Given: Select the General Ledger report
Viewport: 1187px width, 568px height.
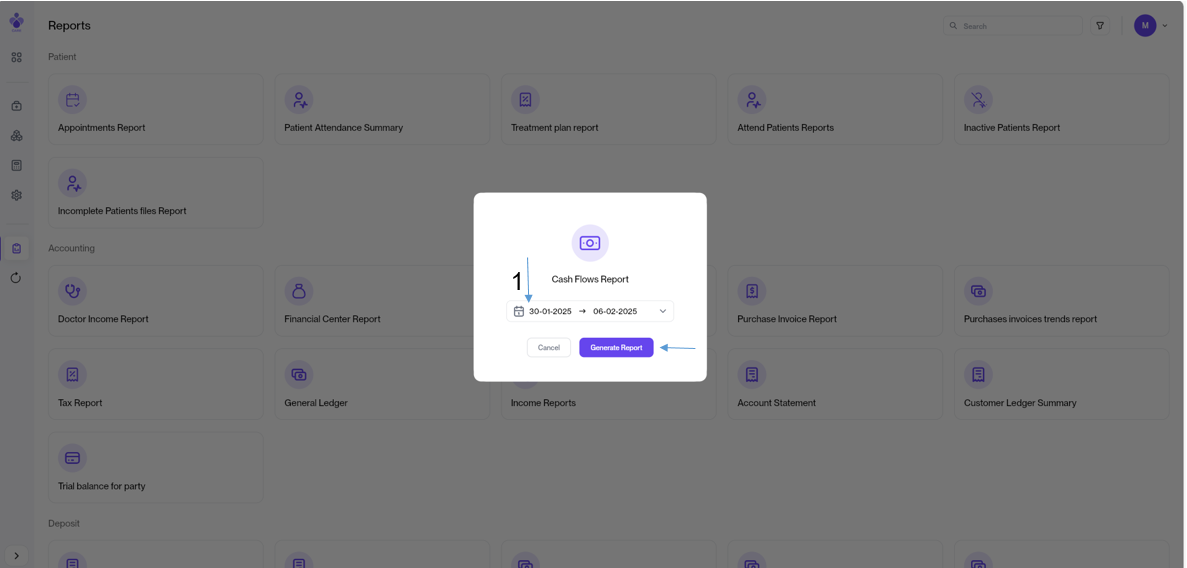Looking at the screenshot, I should click(x=381, y=385).
